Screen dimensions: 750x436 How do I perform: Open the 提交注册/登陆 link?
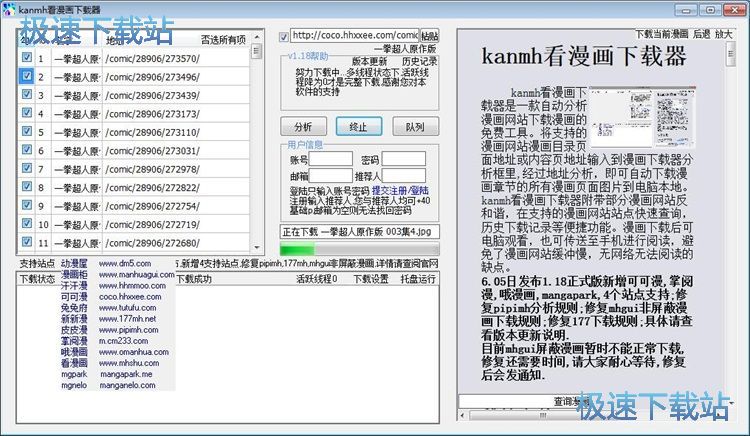(400, 190)
